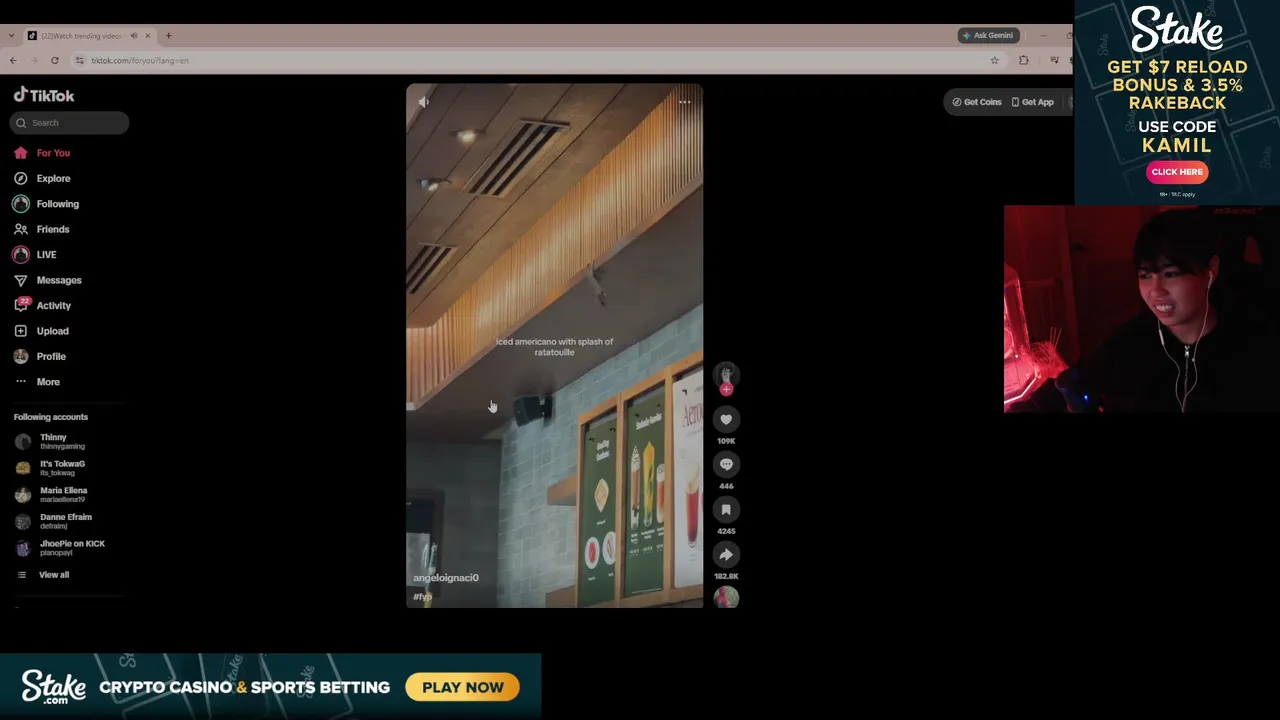Click the Stake PLAY NOW button

(x=463, y=687)
